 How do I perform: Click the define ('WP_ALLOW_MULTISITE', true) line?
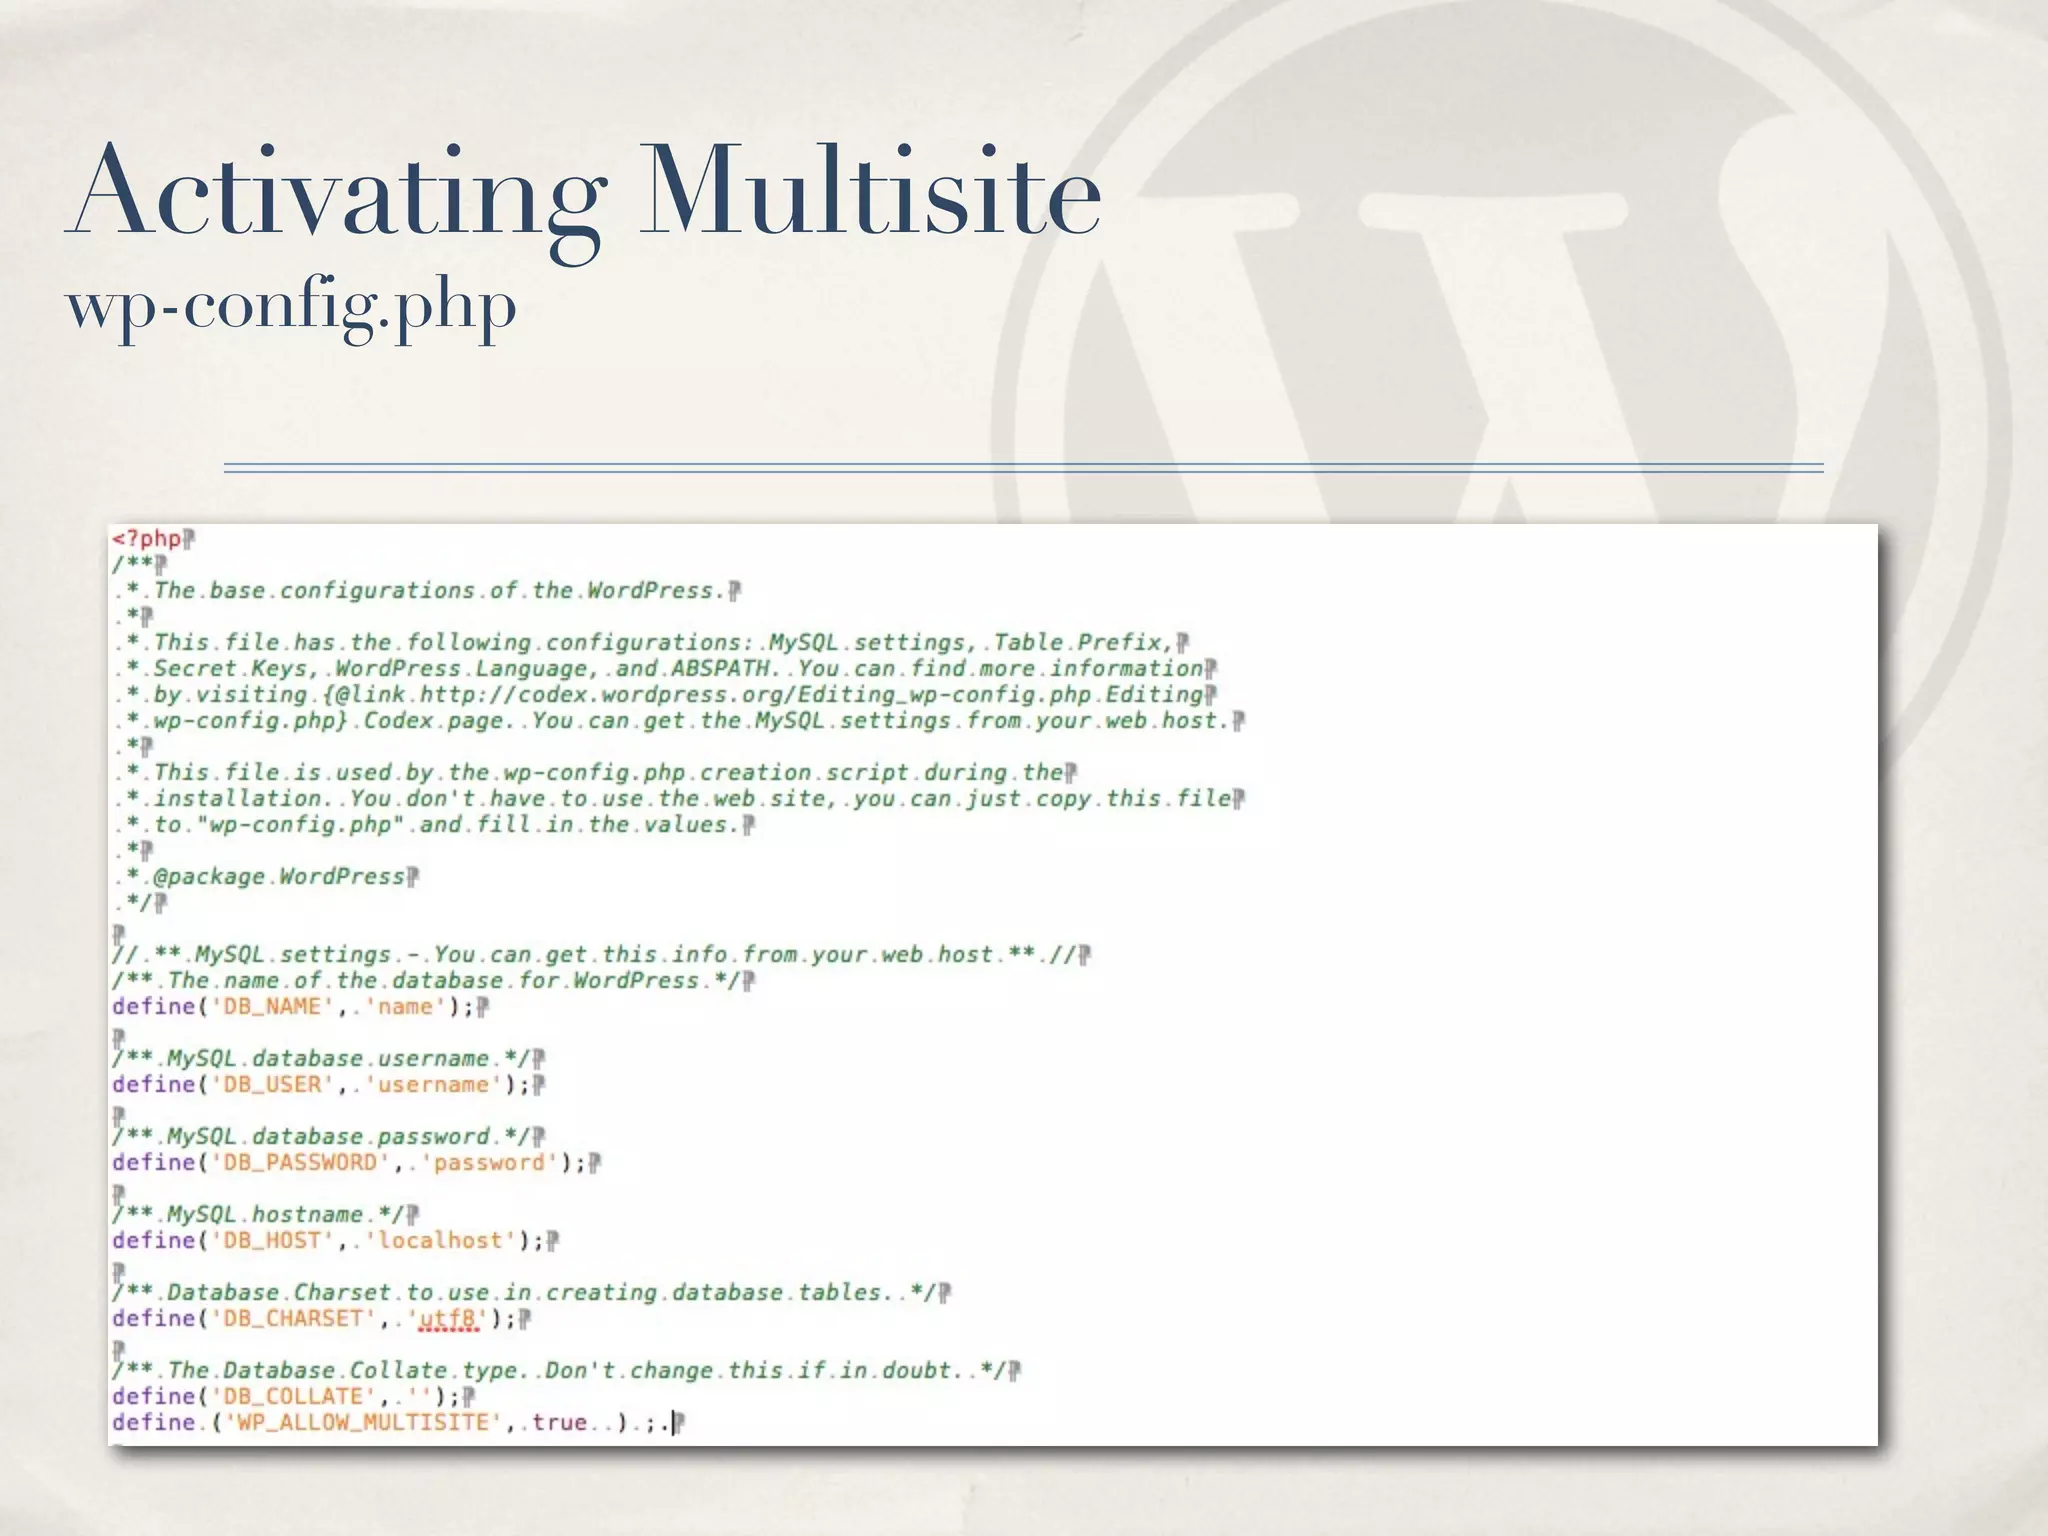click(398, 1423)
